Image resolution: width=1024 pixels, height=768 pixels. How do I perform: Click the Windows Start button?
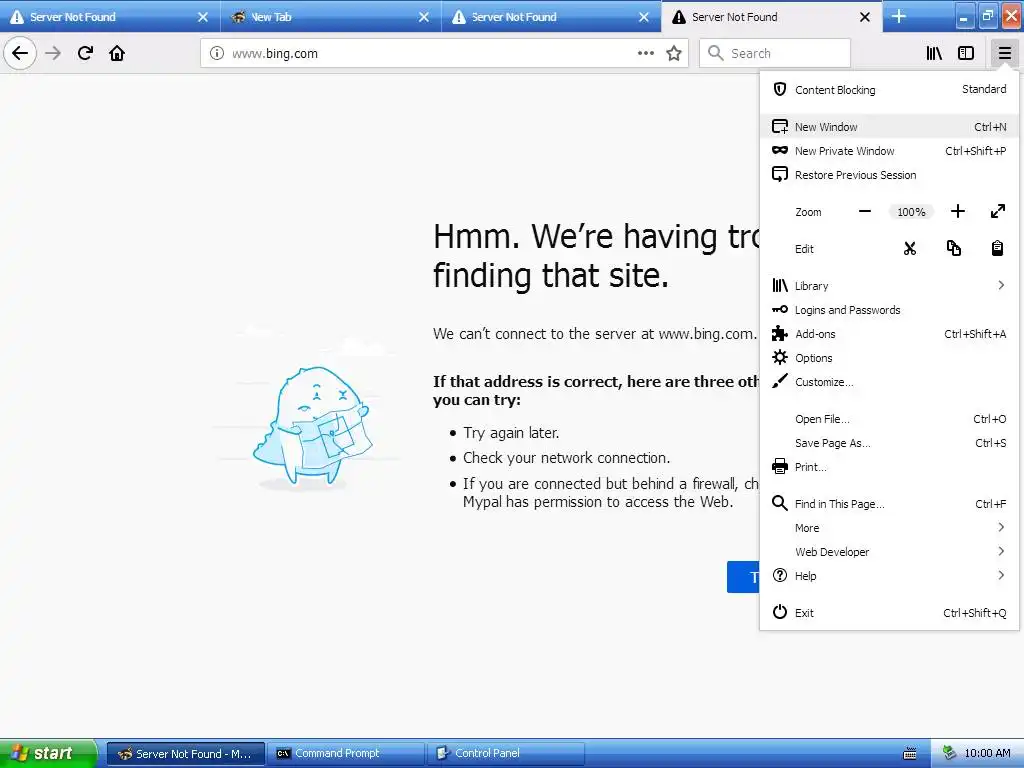click(47, 753)
